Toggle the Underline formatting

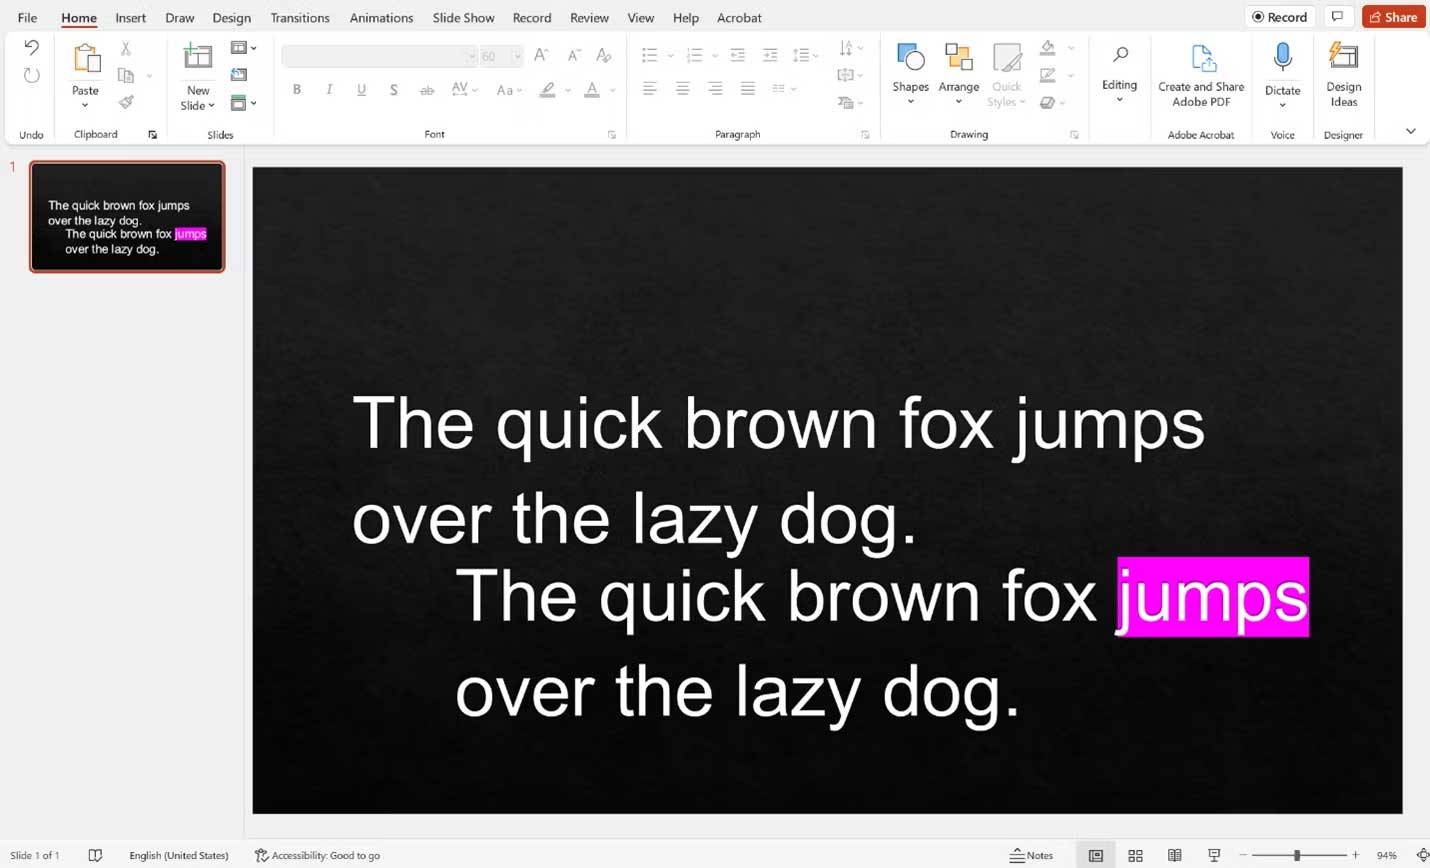click(x=361, y=89)
